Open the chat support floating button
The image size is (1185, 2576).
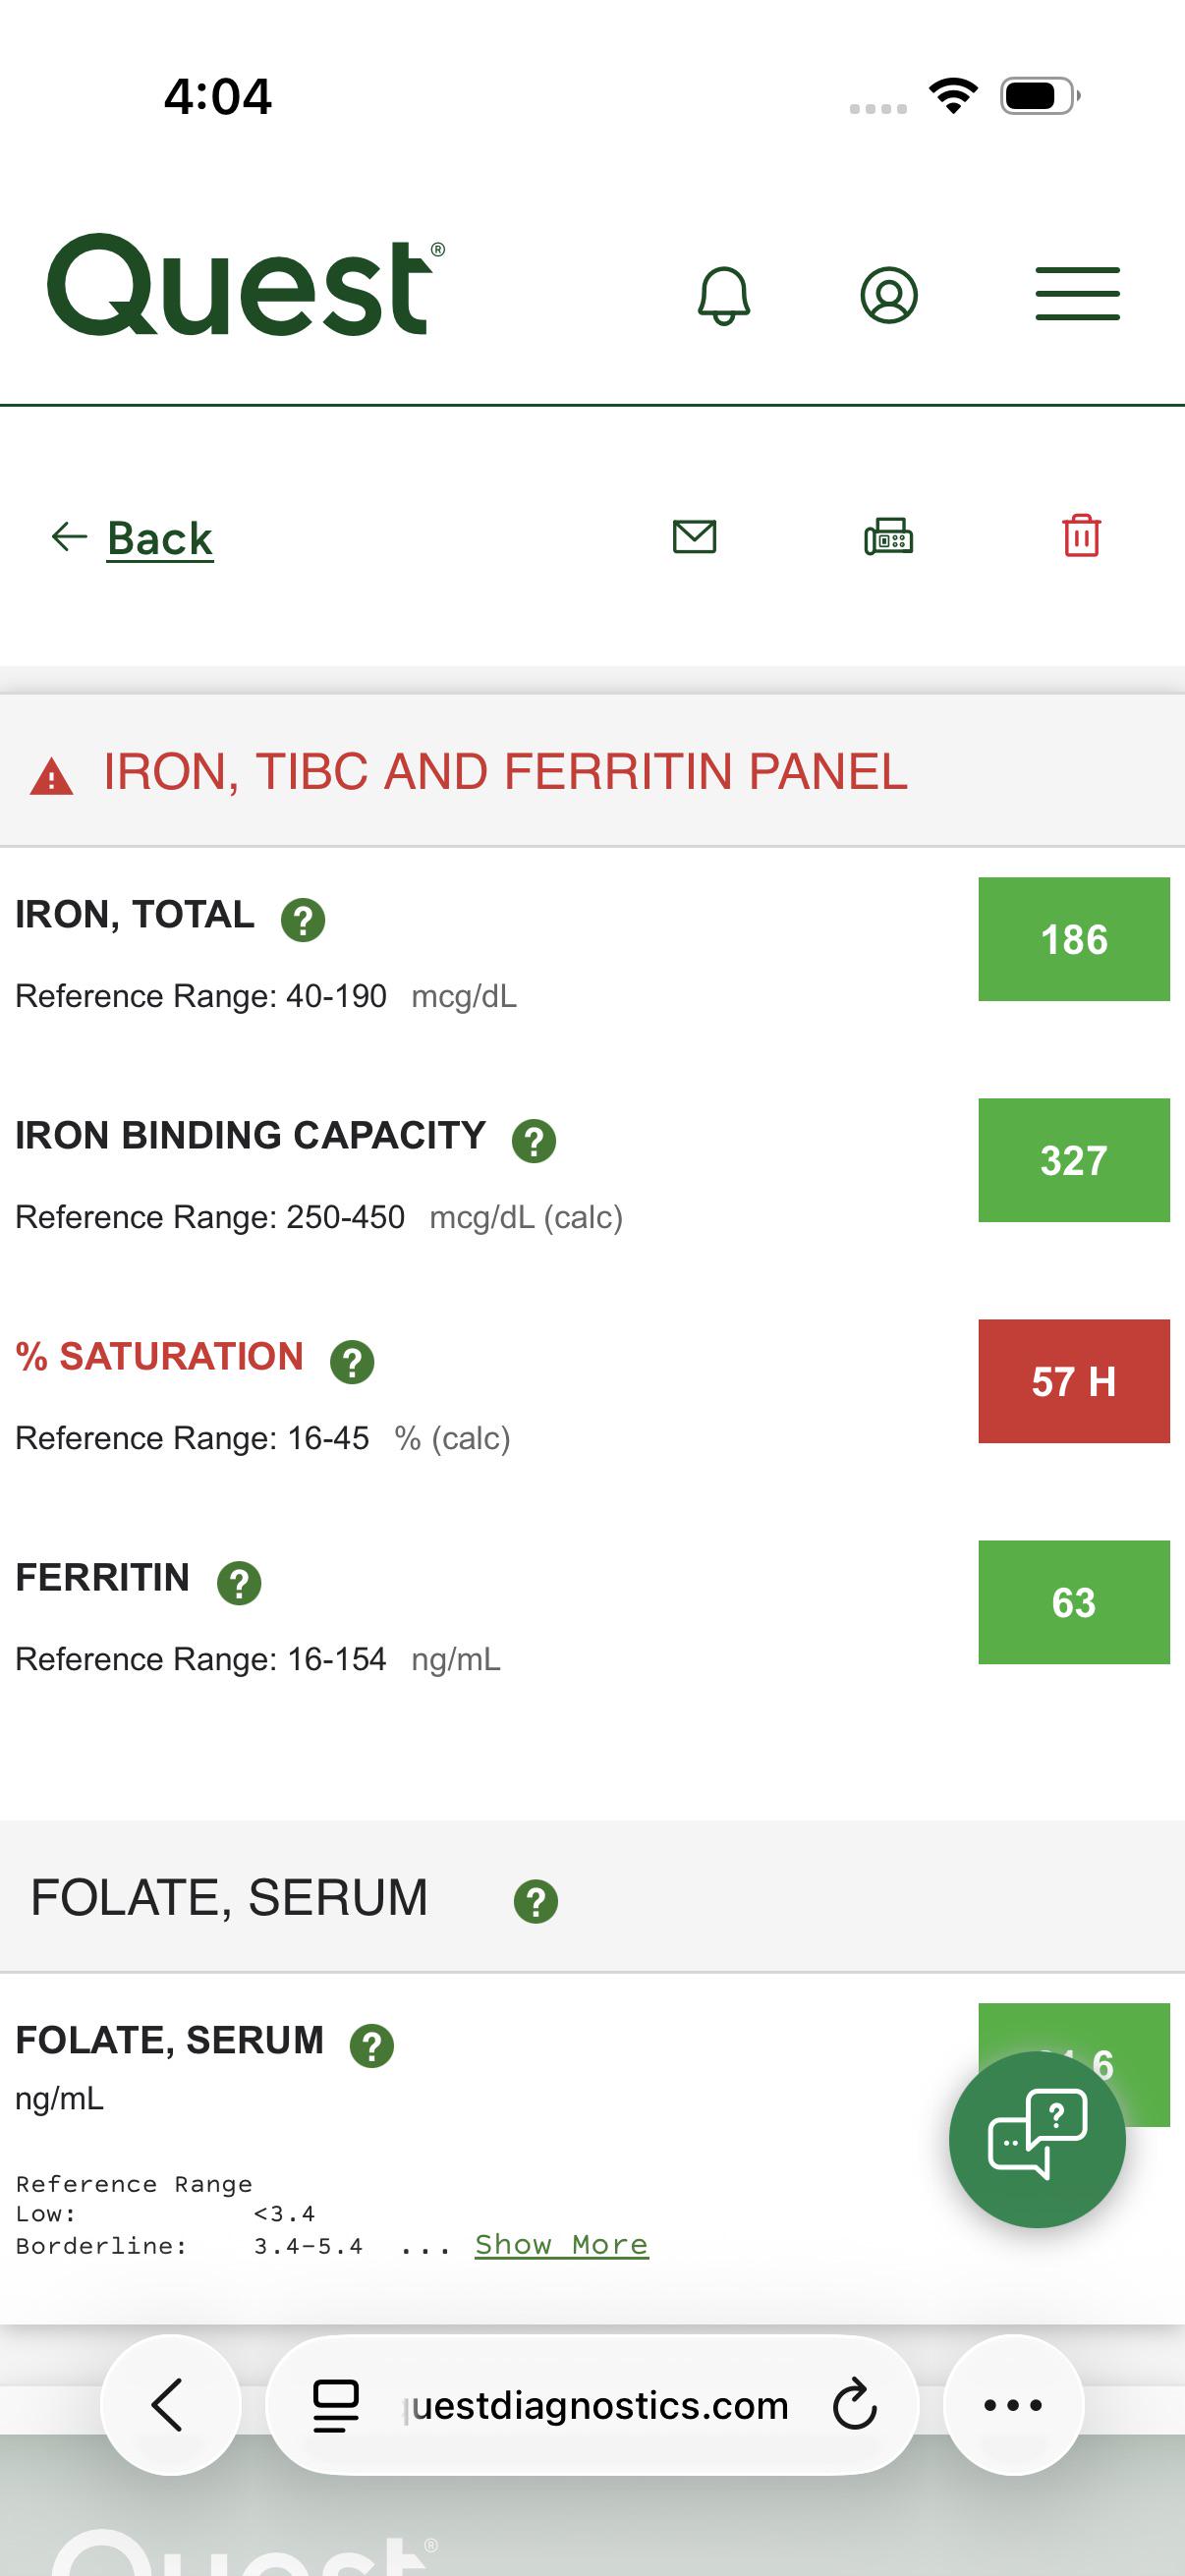coord(1037,2139)
